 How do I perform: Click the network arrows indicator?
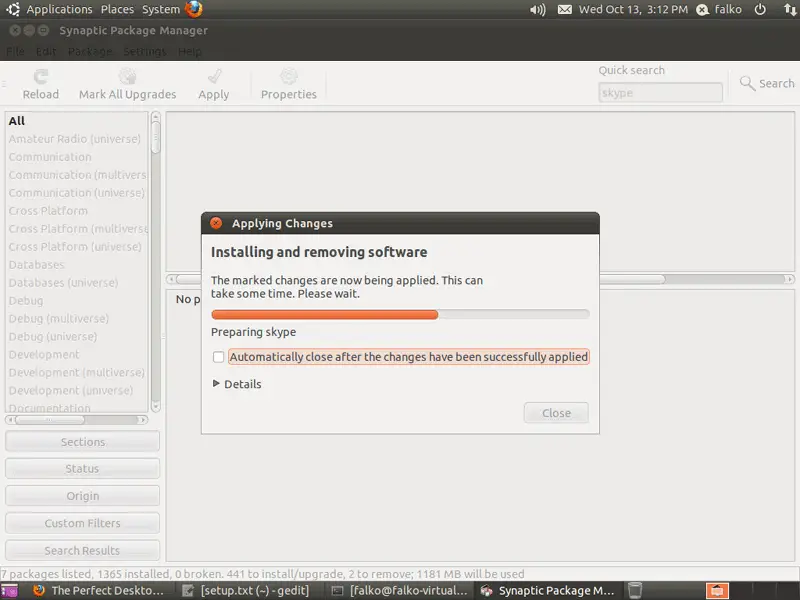(790, 9)
